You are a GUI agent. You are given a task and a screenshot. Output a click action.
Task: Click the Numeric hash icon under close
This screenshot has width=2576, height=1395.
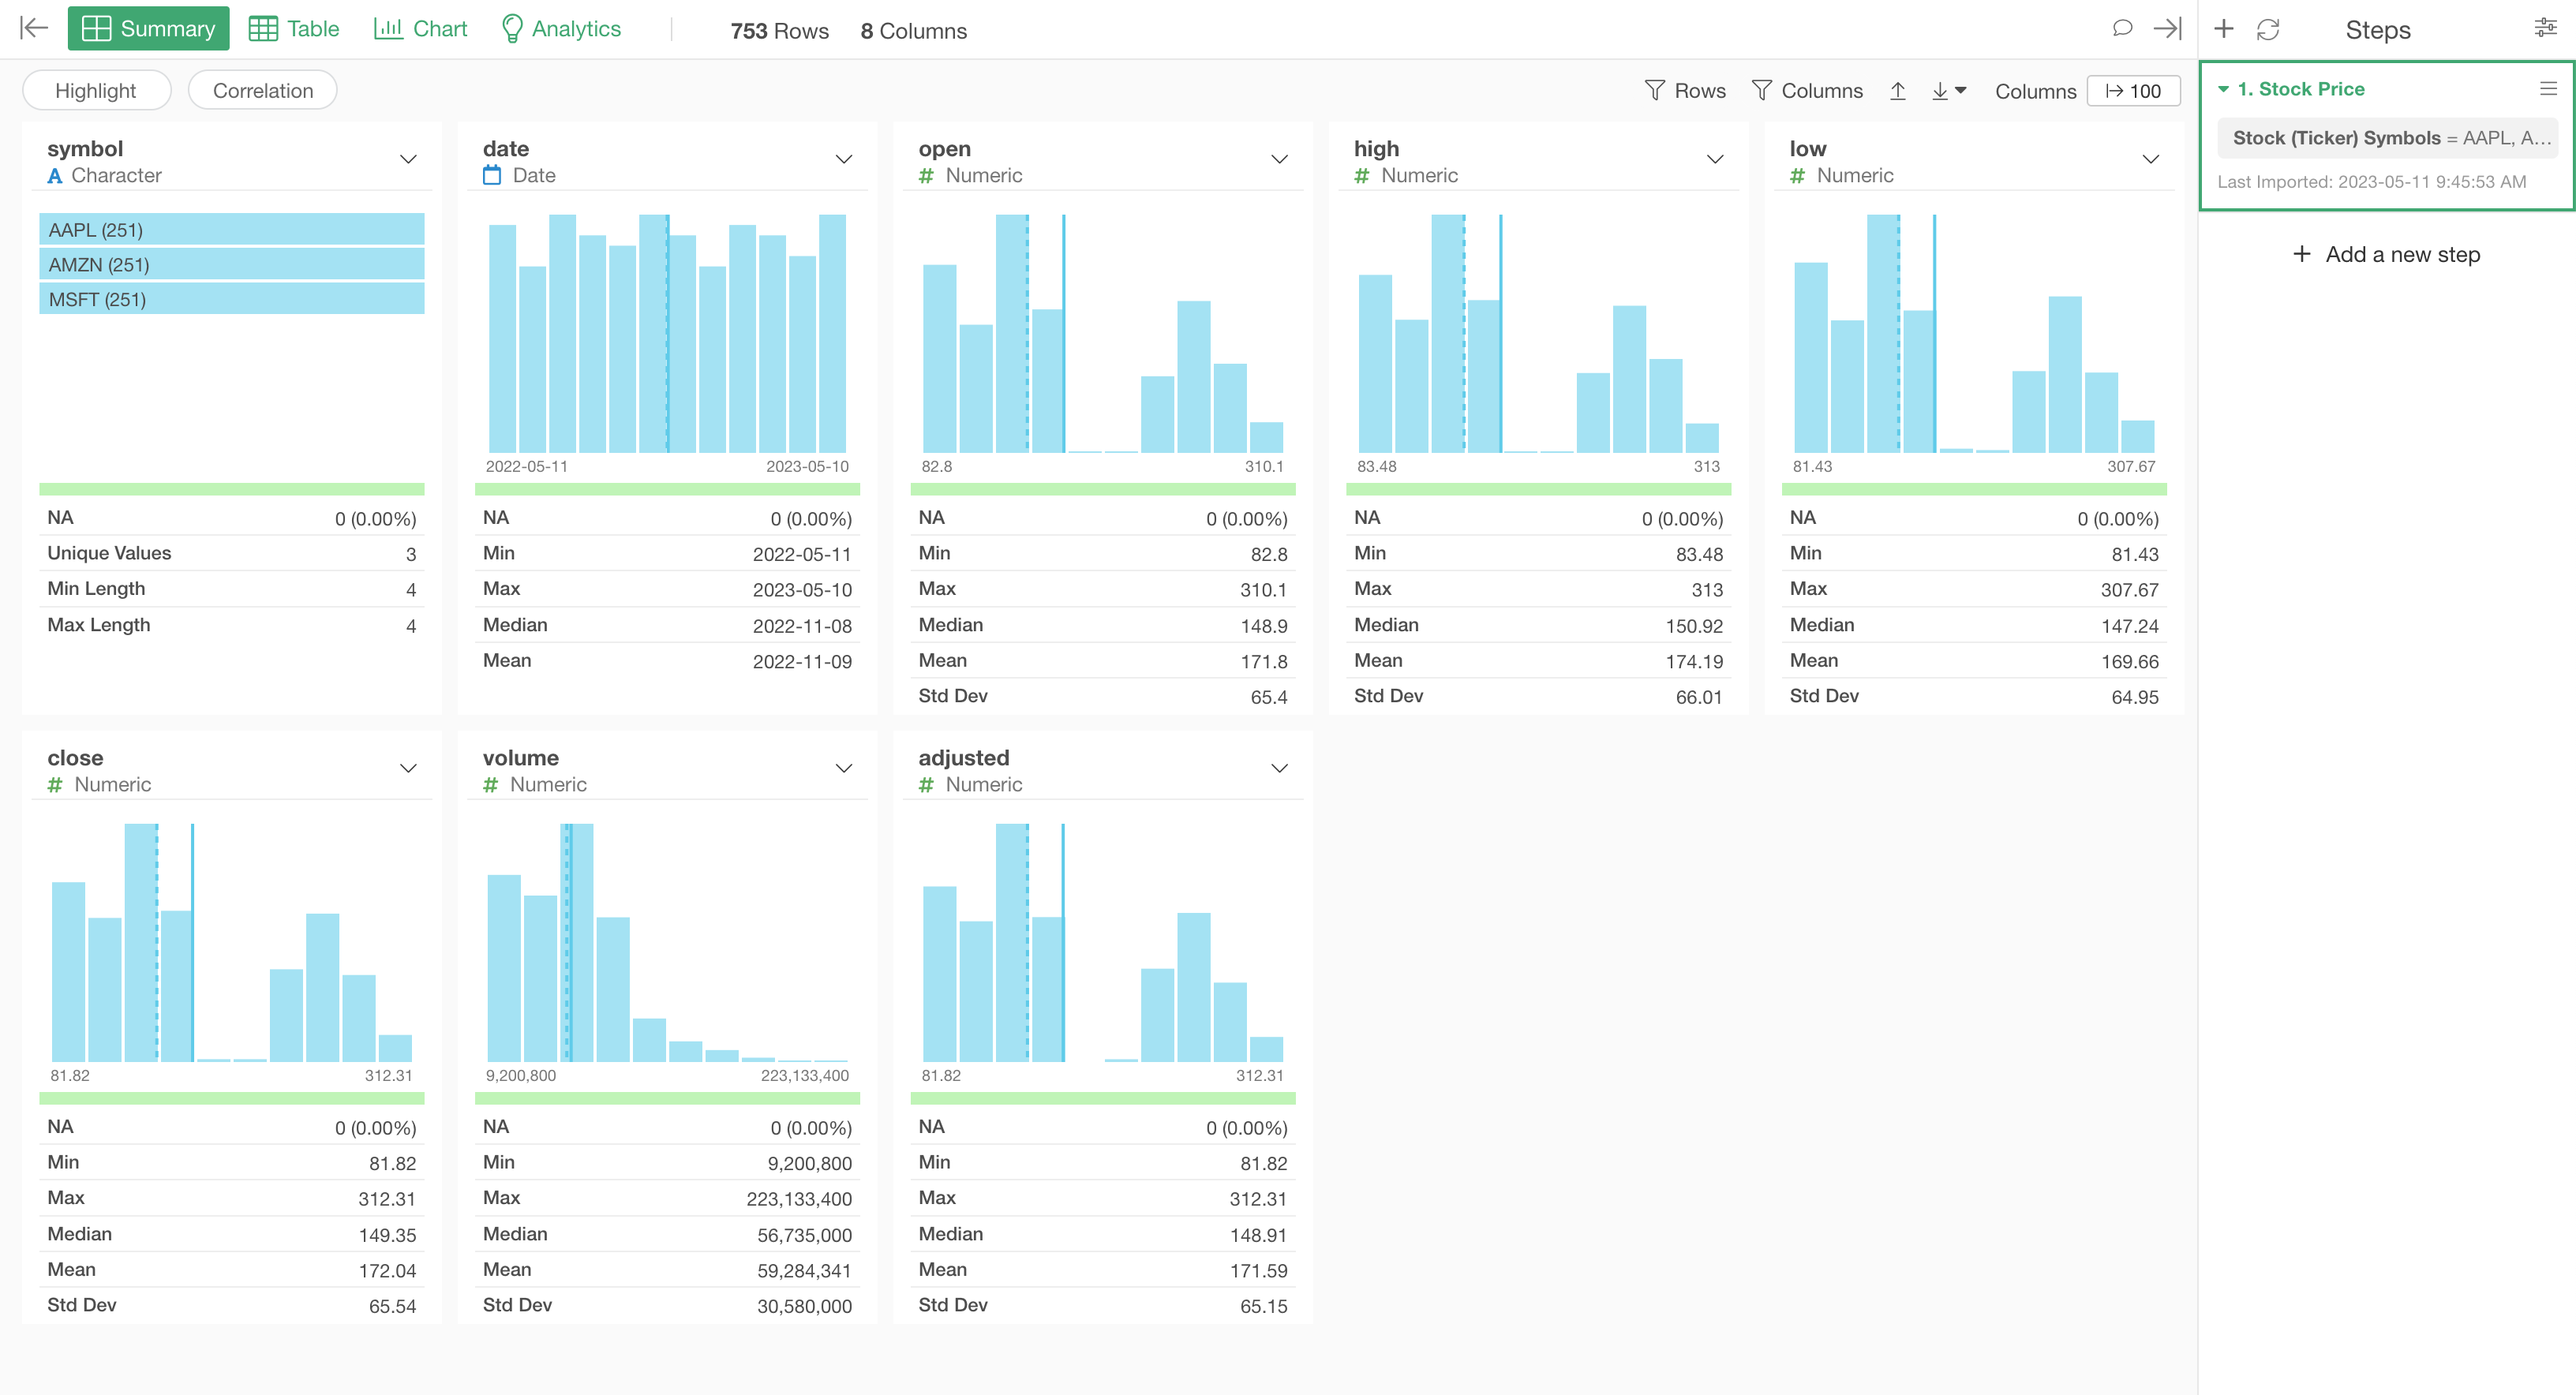click(x=55, y=785)
